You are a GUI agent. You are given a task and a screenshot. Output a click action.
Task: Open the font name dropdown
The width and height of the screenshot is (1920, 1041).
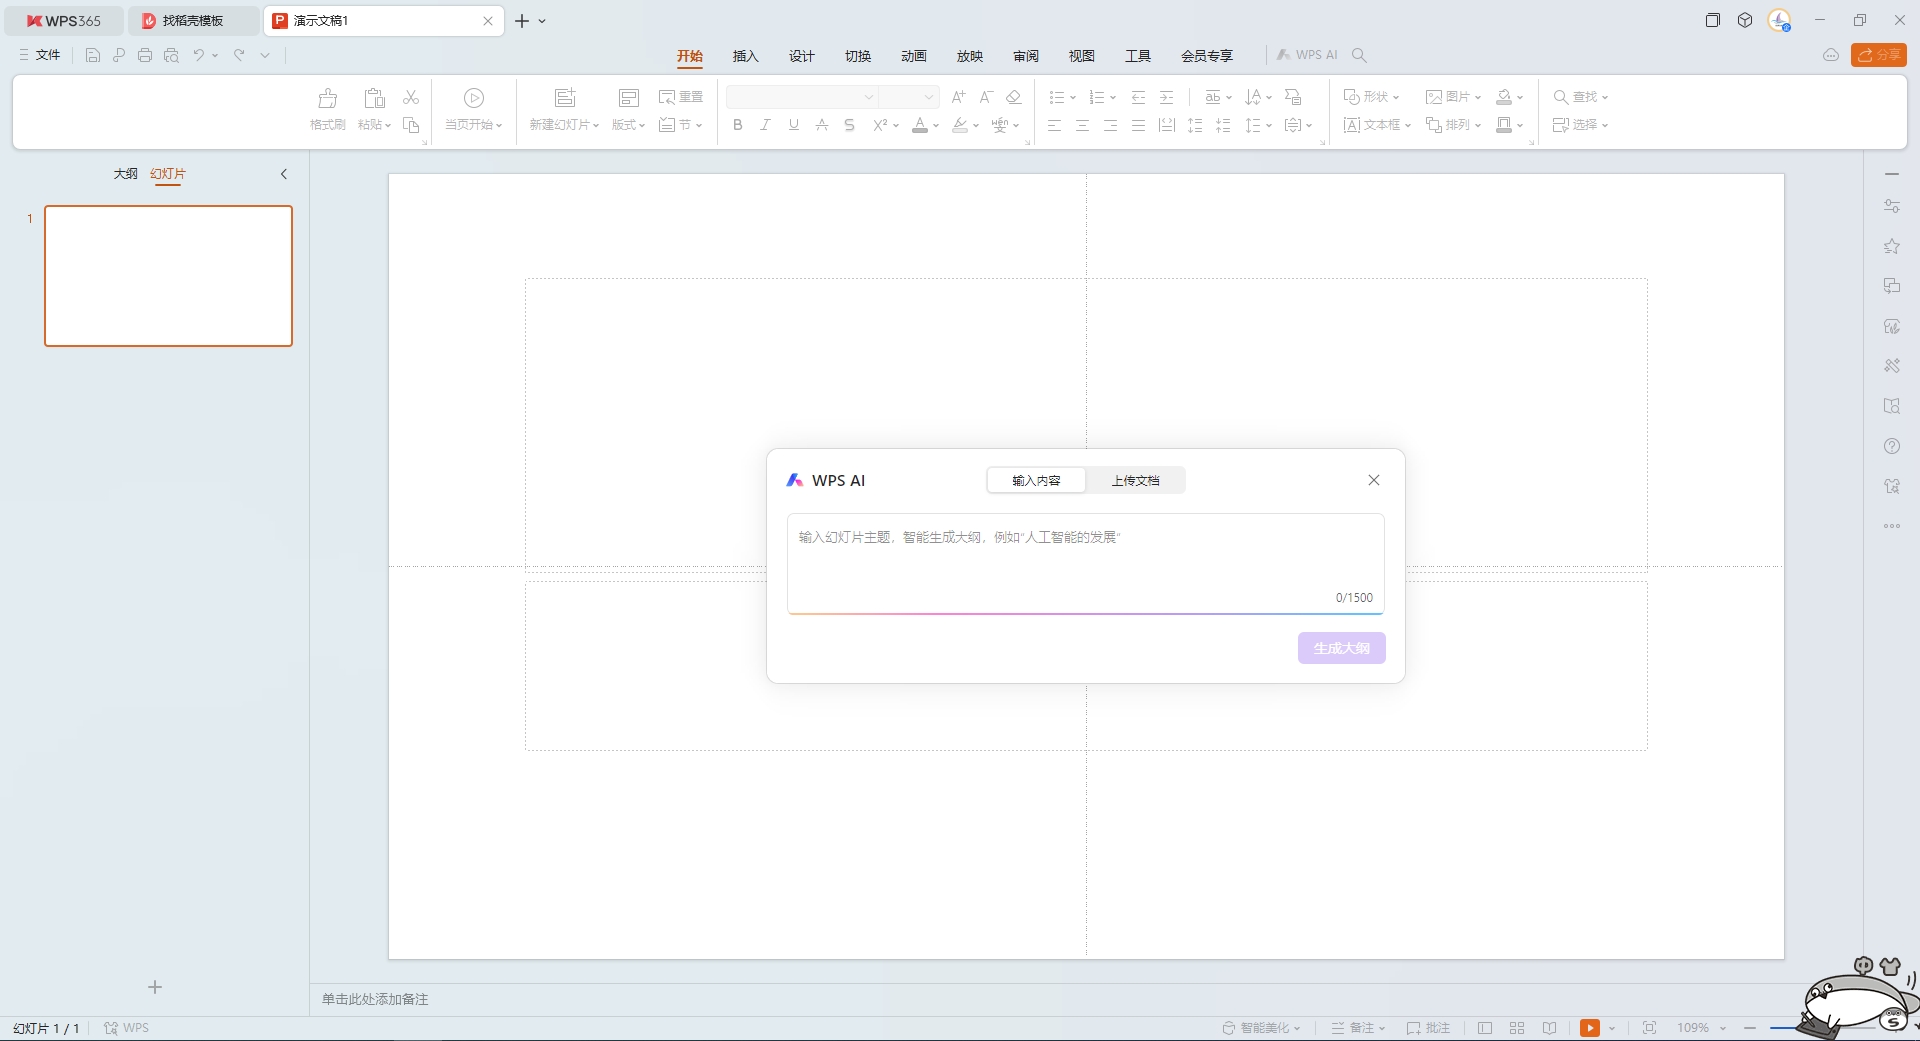868,97
